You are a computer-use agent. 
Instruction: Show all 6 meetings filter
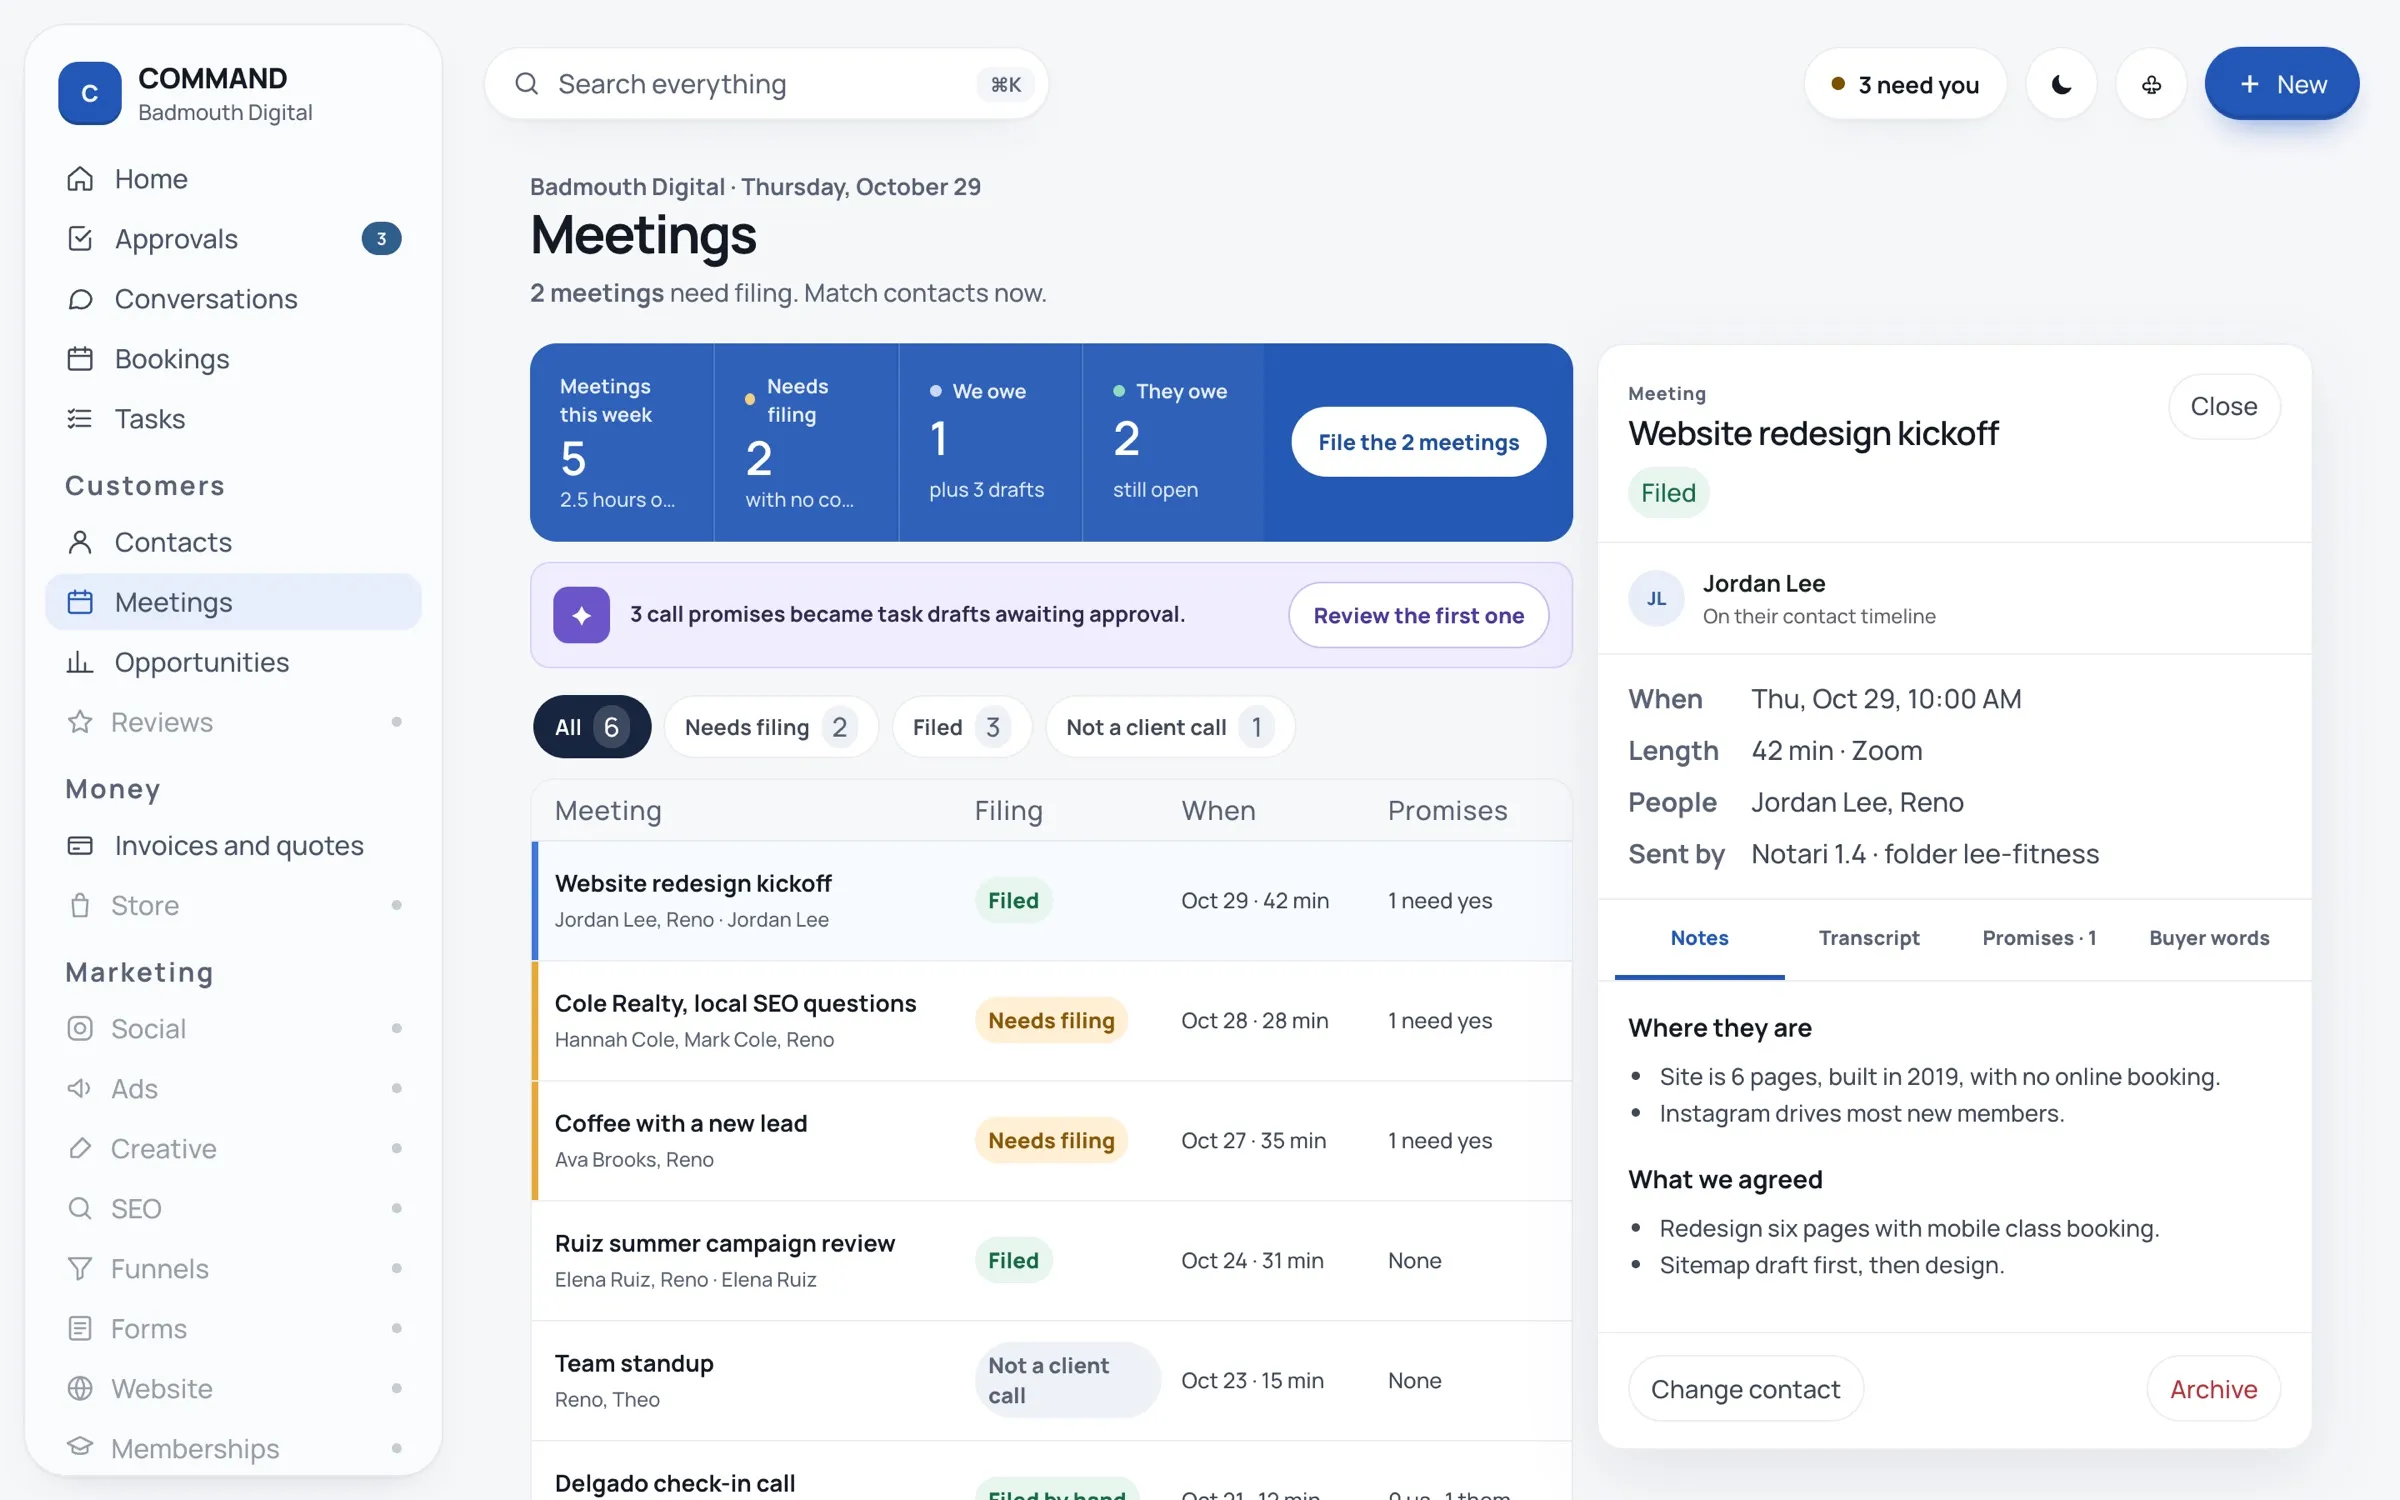pyautogui.click(x=592, y=727)
